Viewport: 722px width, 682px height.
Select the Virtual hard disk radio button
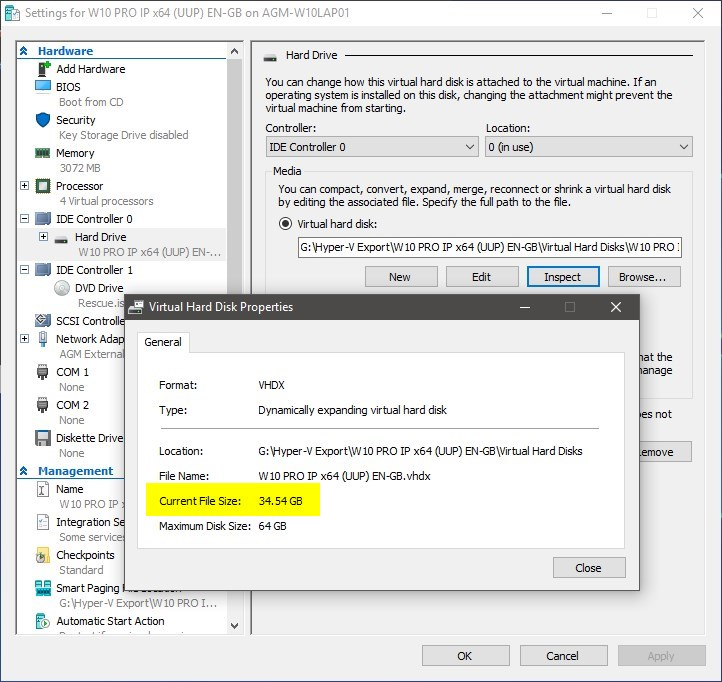click(x=285, y=224)
